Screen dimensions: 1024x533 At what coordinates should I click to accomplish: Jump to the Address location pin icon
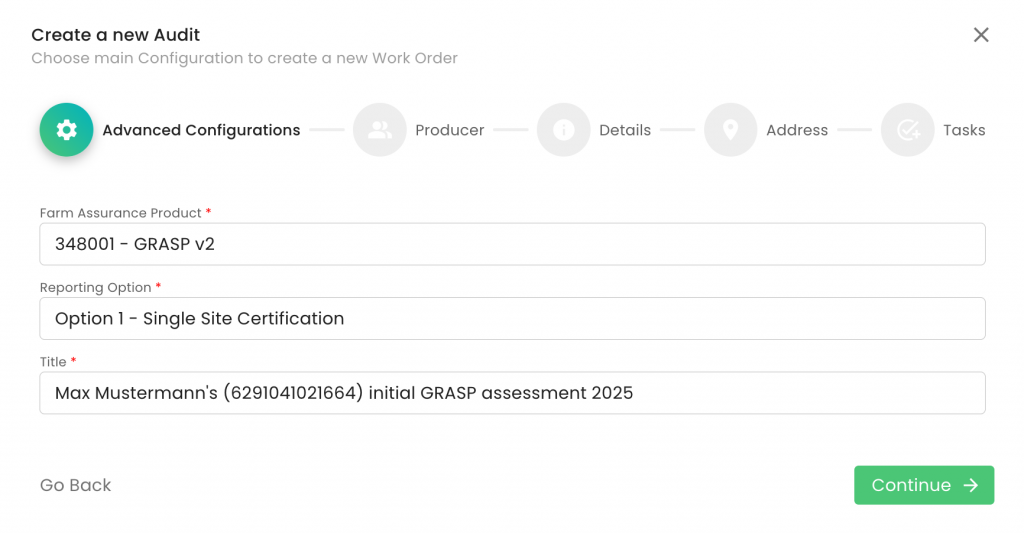[731, 130]
